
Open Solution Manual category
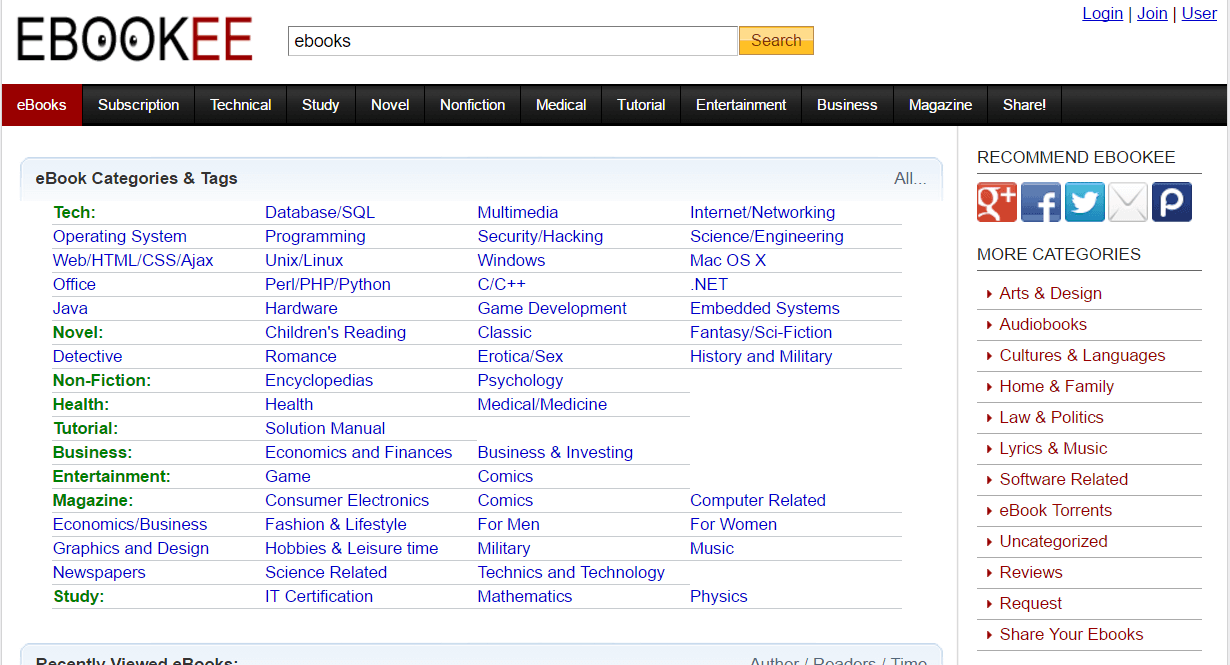[325, 428]
